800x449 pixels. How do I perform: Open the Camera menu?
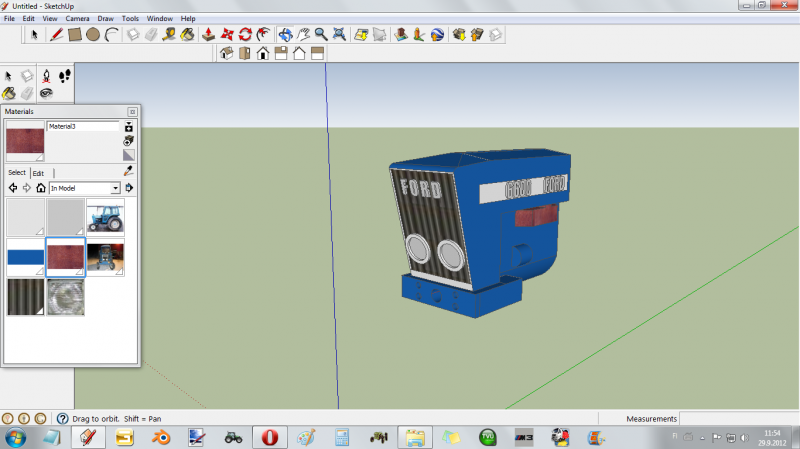[x=77, y=18]
